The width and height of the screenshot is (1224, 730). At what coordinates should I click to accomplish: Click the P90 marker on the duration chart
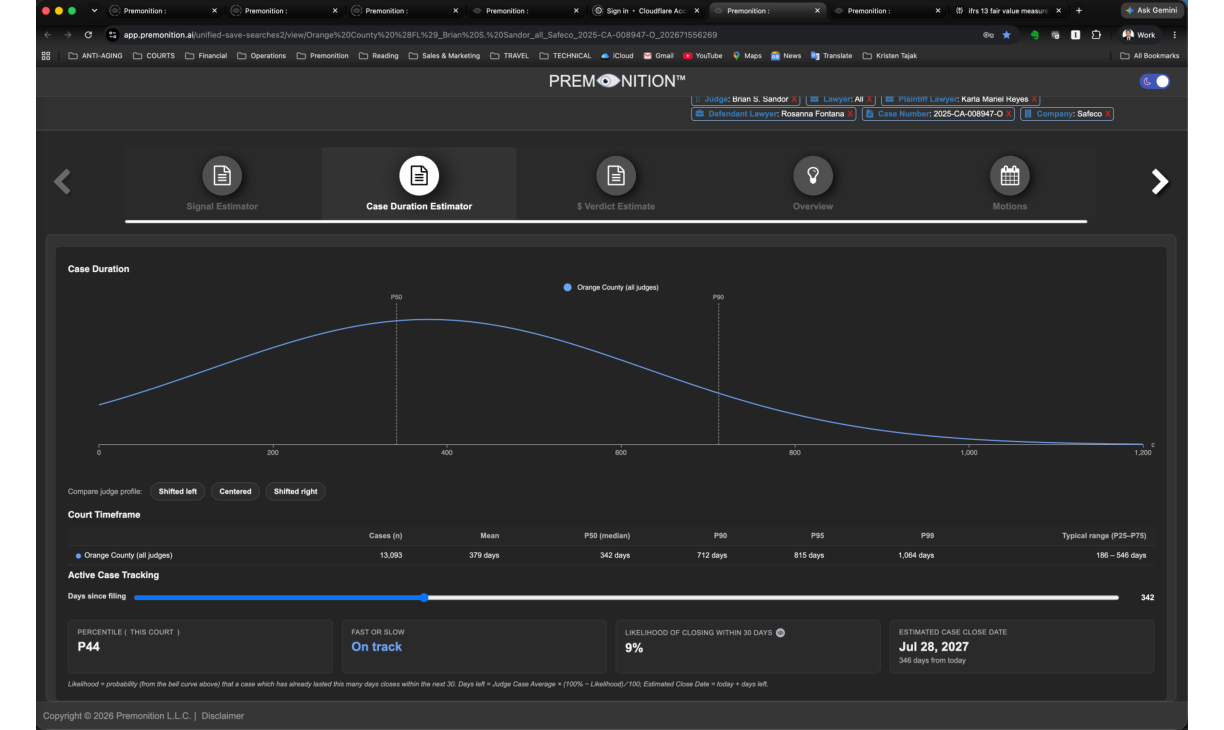[x=718, y=297]
